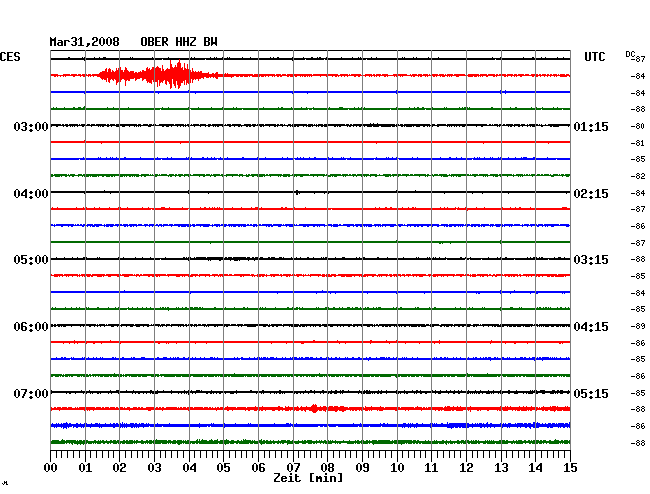Screen dimensions: 650x494
Task: Click the 02:15 UTC time label
Action: point(591,194)
